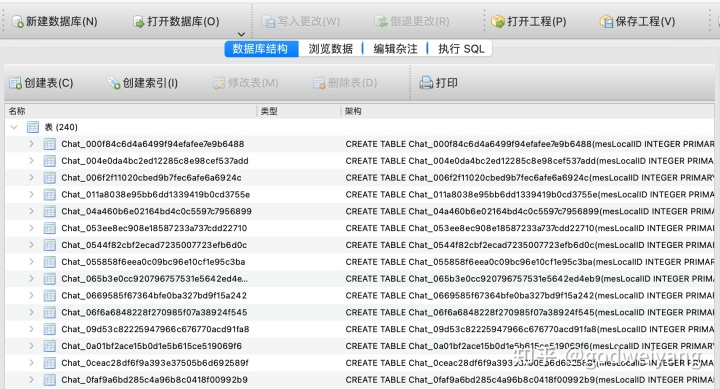
Task: Save project with 保存工程(V)
Action: (637, 22)
